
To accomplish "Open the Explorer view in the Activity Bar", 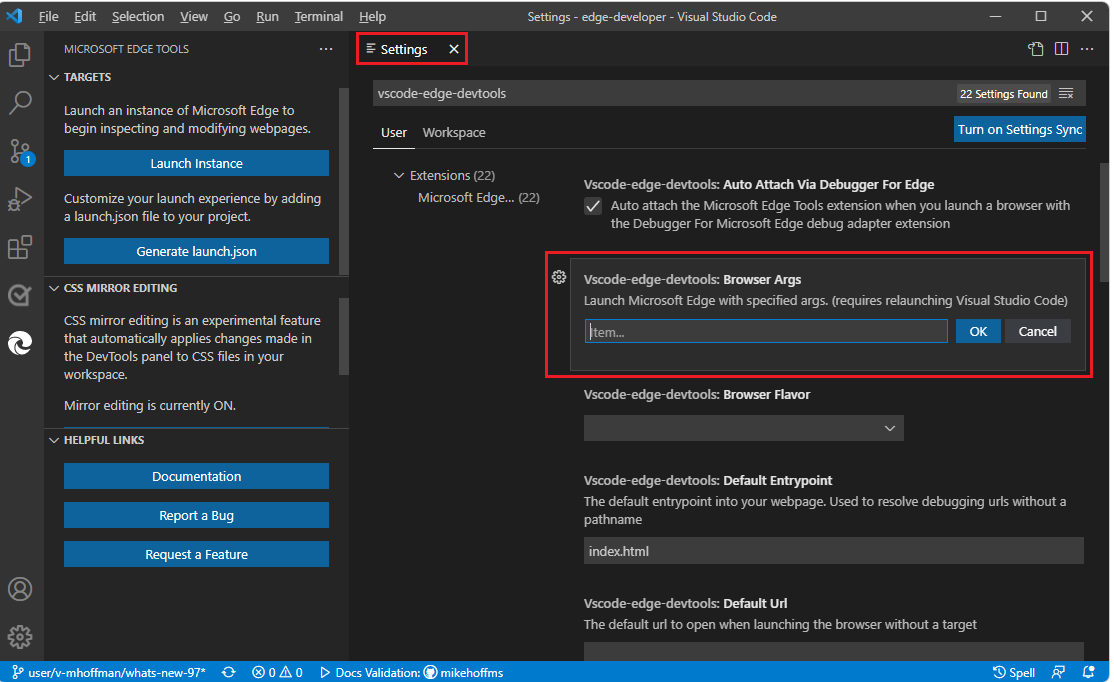I will coord(21,55).
